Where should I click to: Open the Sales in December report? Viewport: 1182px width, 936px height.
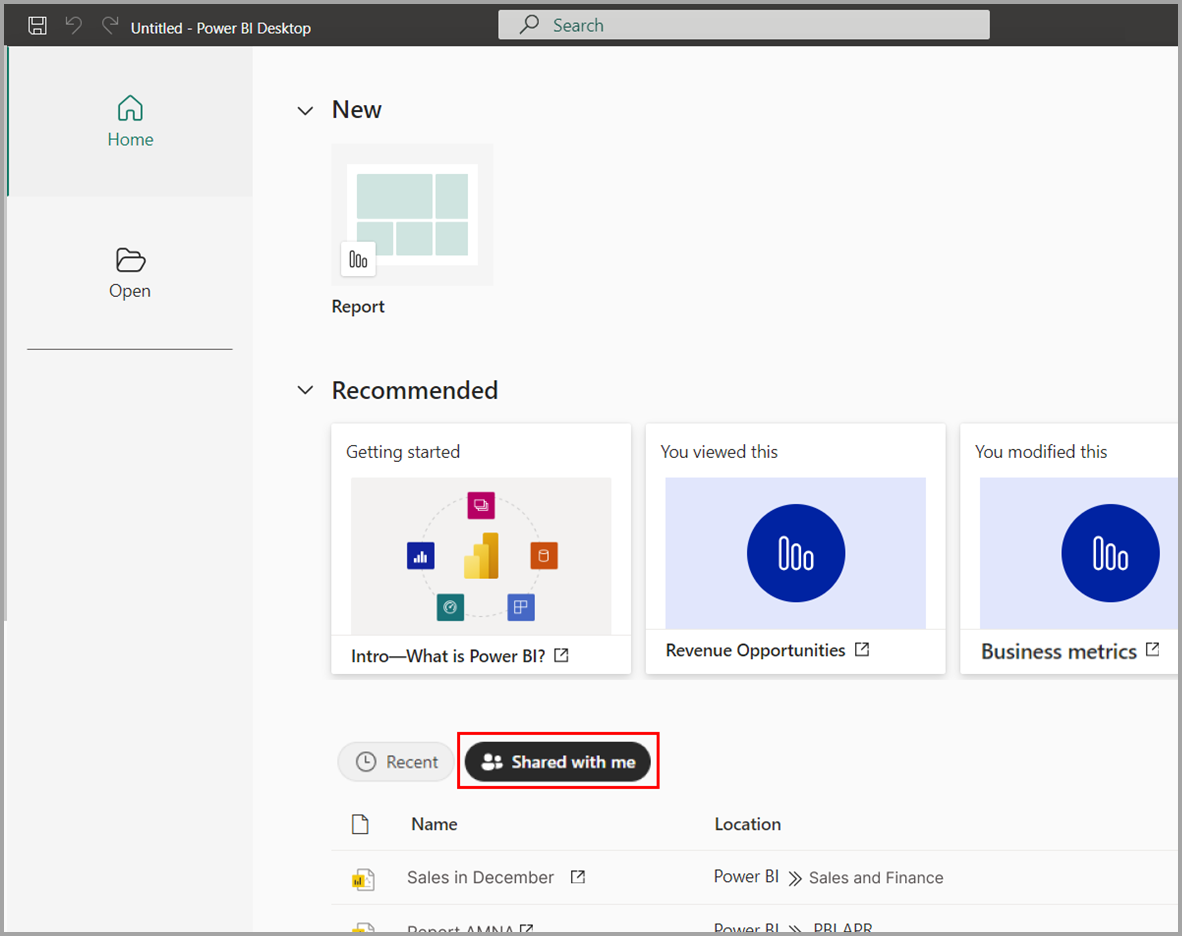click(480, 877)
